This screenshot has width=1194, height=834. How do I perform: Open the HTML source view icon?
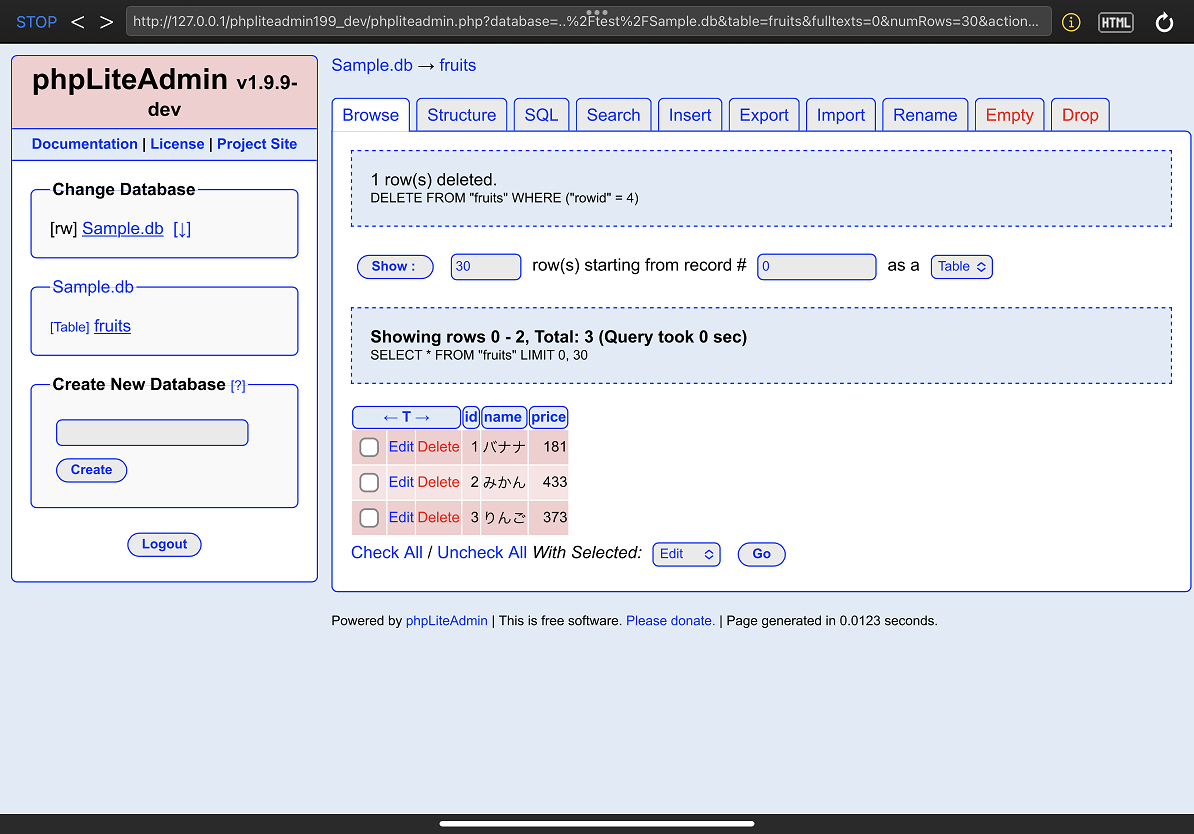1115,22
